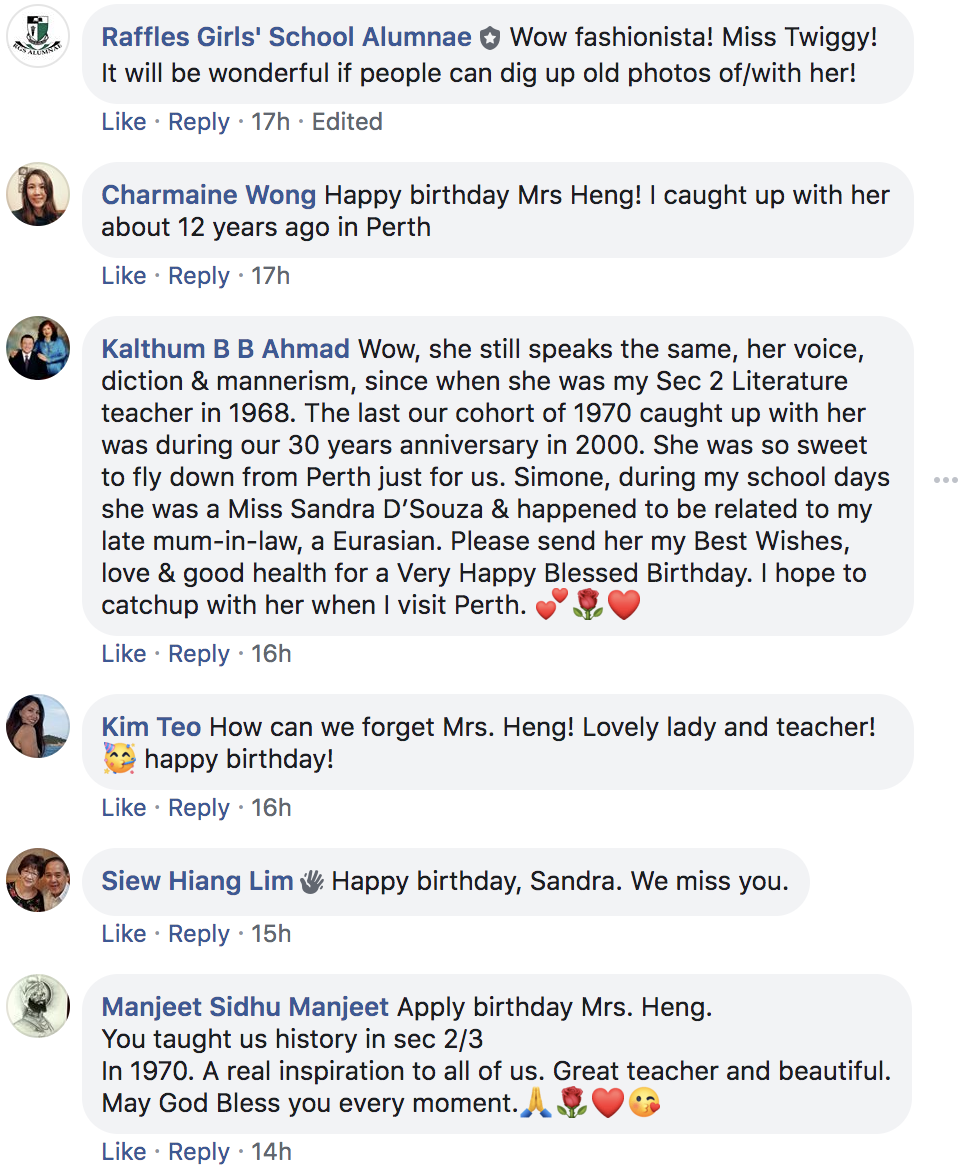Reply to Kalthum B B Ahmad's comment
Screen dimensions: 971x1173
199,654
